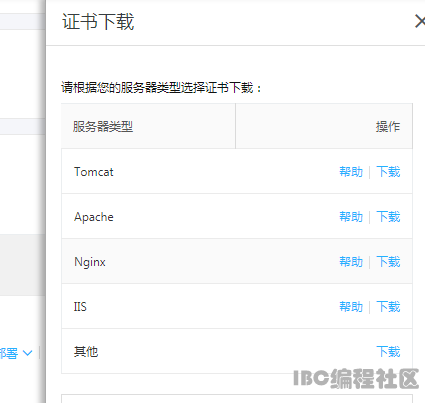425x403 pixels.
Task: Select the Nginx row label
Action: click(90, 262)
